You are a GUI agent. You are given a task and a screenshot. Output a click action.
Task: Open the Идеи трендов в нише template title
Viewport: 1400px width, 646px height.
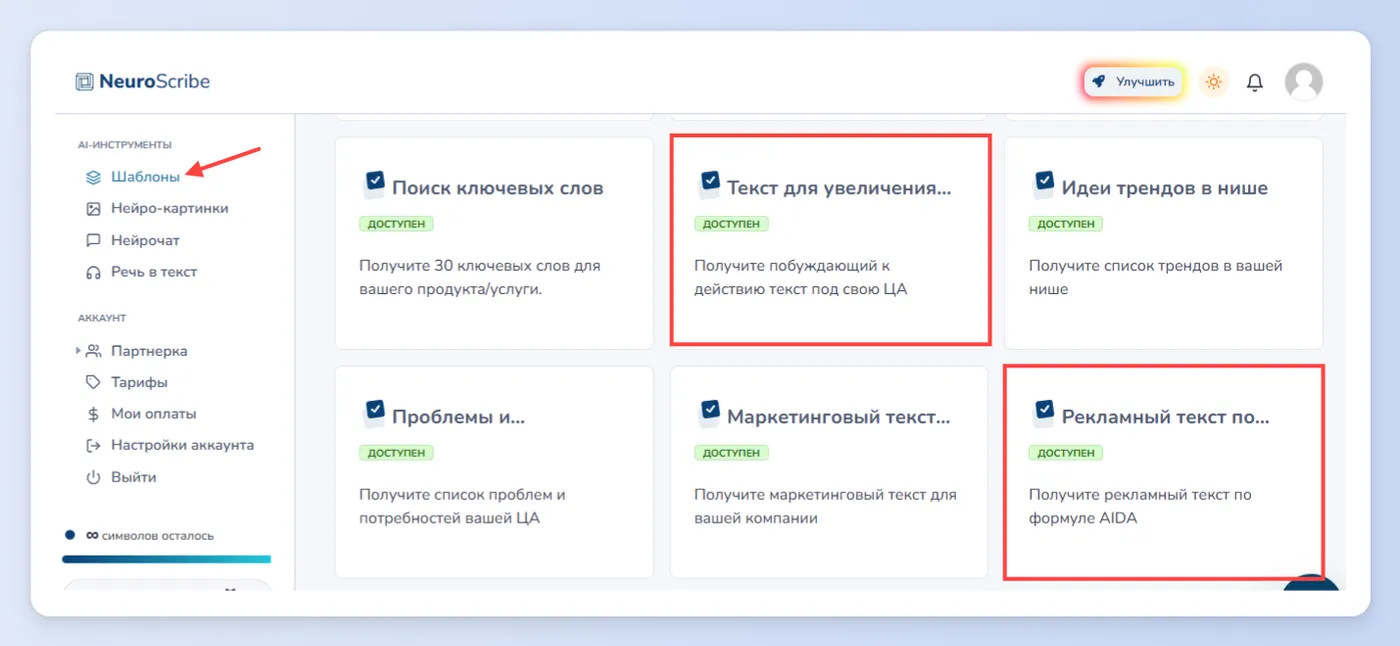(x=1165, y=188)
